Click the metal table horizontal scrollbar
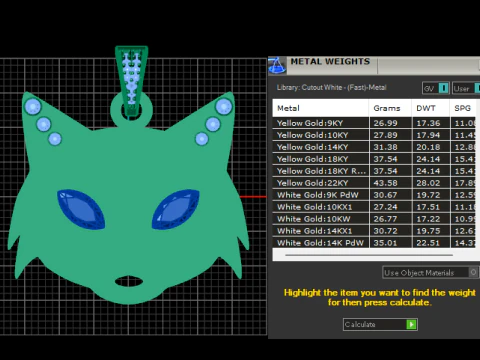 [x=369, y=255]
